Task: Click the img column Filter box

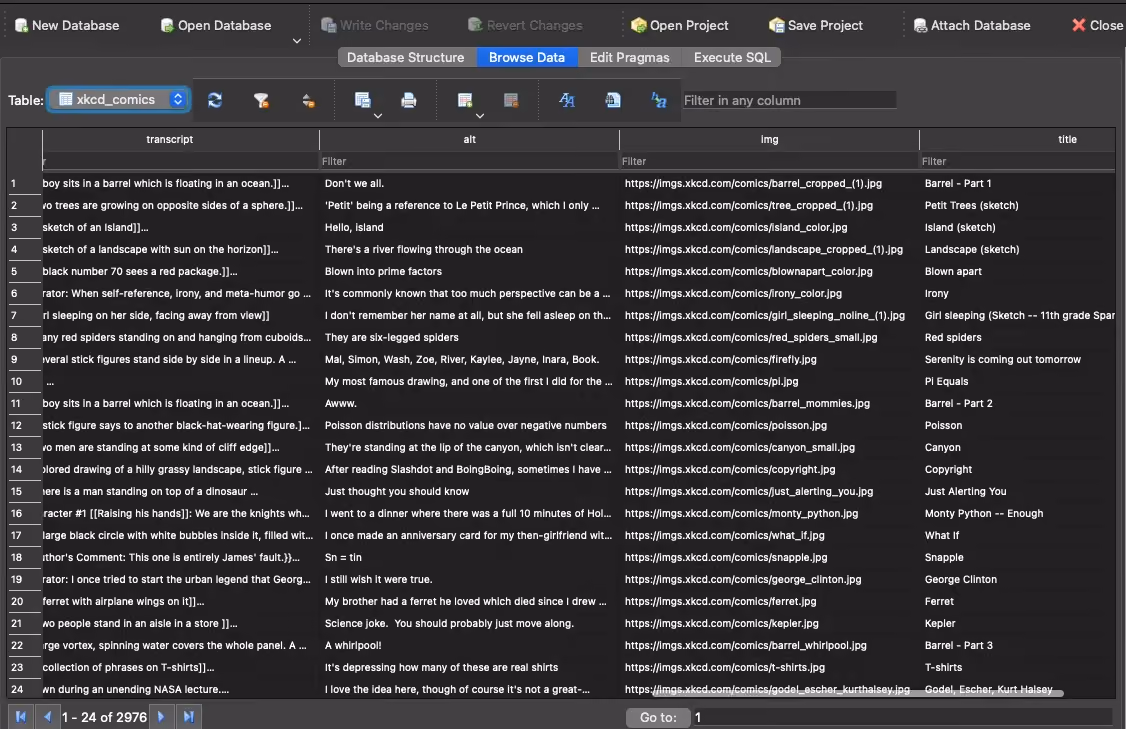Action: [x=769, y=162]
